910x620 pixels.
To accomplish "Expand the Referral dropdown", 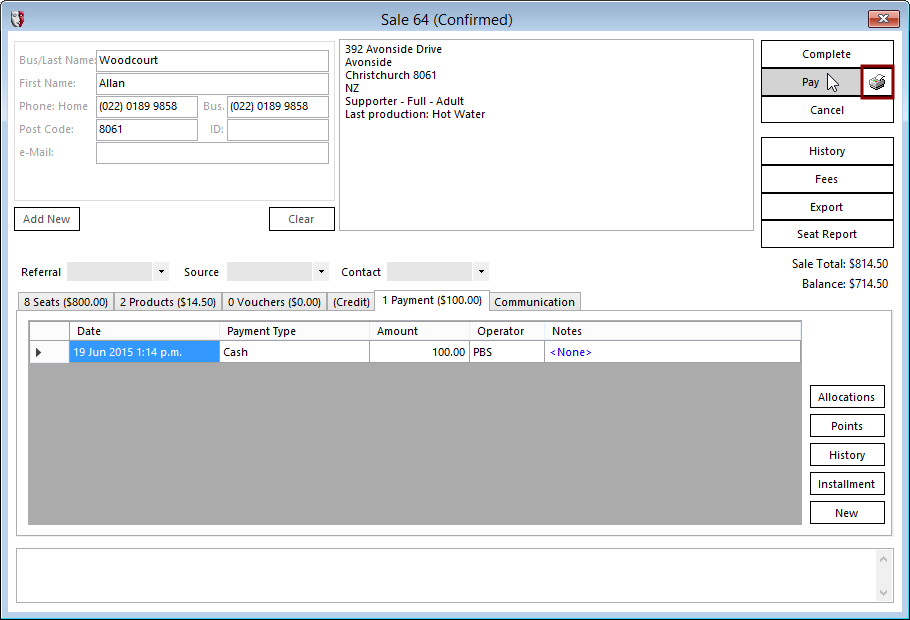I will (x=161, y=272).
